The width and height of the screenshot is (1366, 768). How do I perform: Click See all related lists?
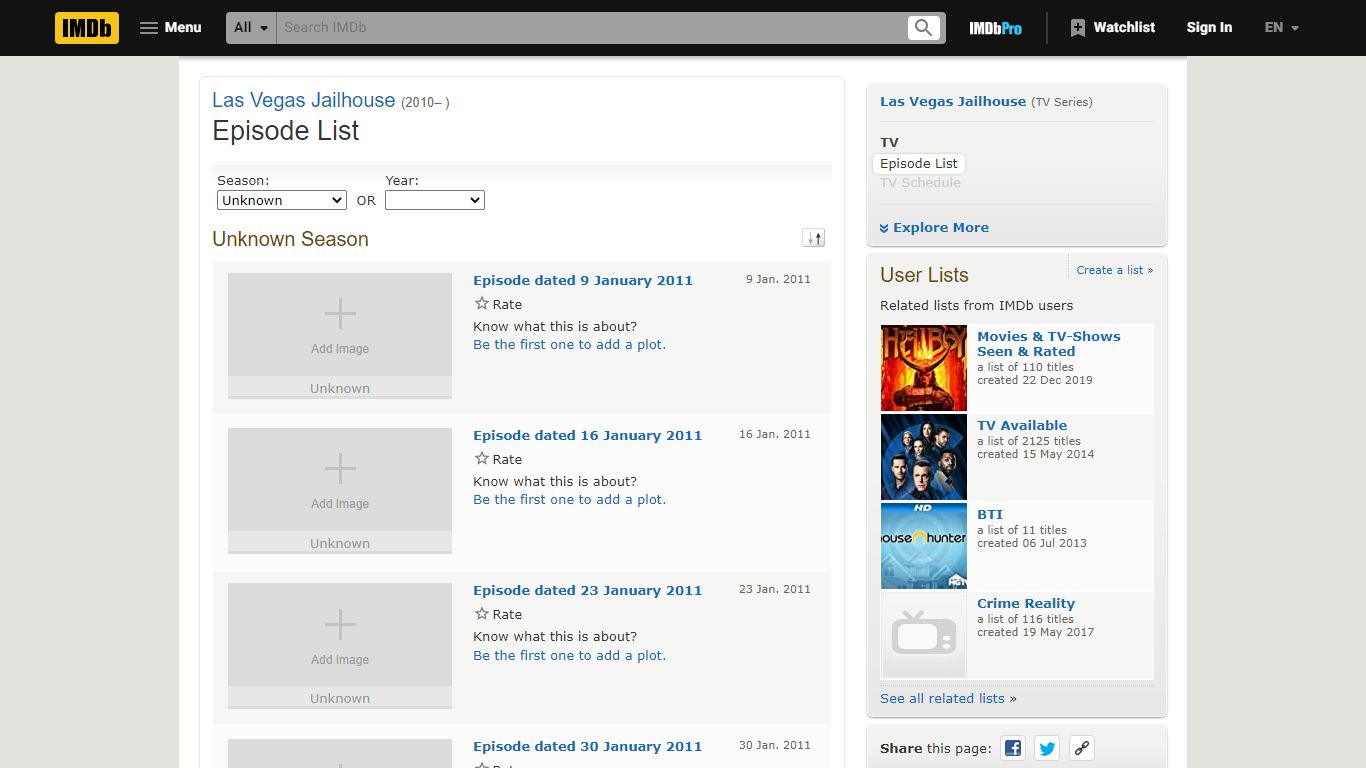click(942, 699)
